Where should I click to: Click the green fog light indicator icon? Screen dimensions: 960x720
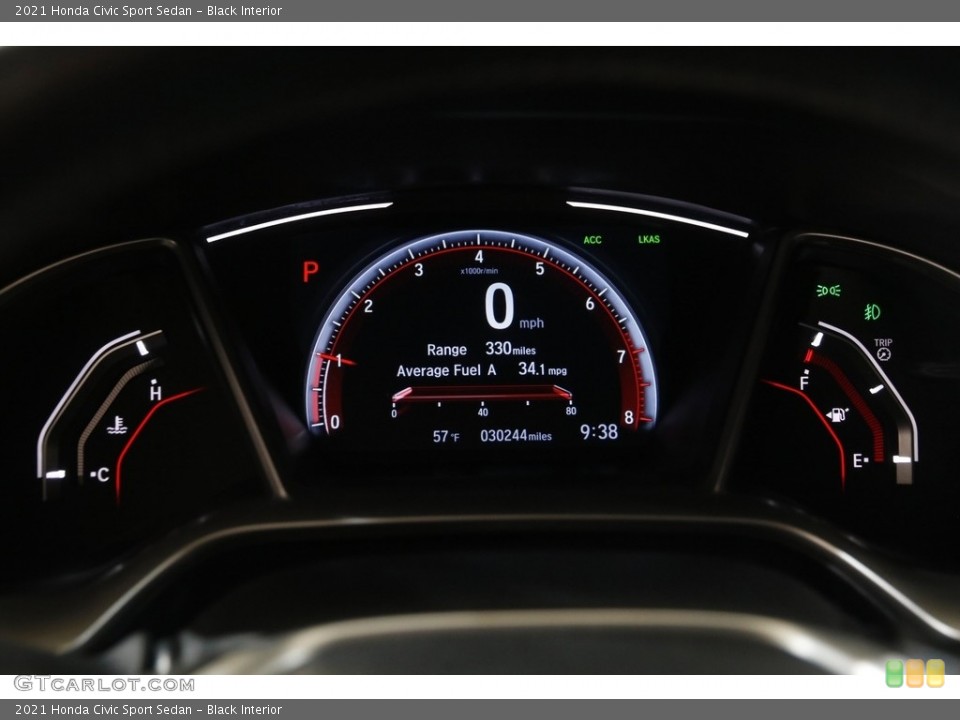pyautogui.click(x=872, y=312)
